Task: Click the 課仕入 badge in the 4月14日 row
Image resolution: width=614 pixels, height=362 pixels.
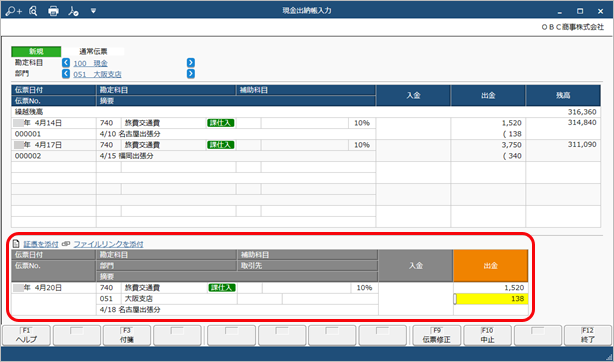Action: point(220,123)
